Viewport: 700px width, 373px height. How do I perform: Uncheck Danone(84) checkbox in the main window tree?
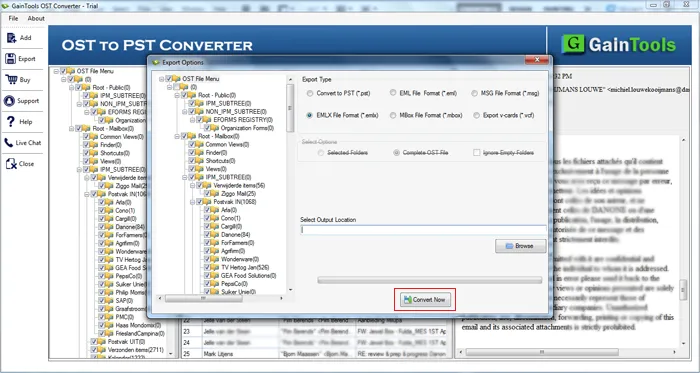tap(102, 227)
